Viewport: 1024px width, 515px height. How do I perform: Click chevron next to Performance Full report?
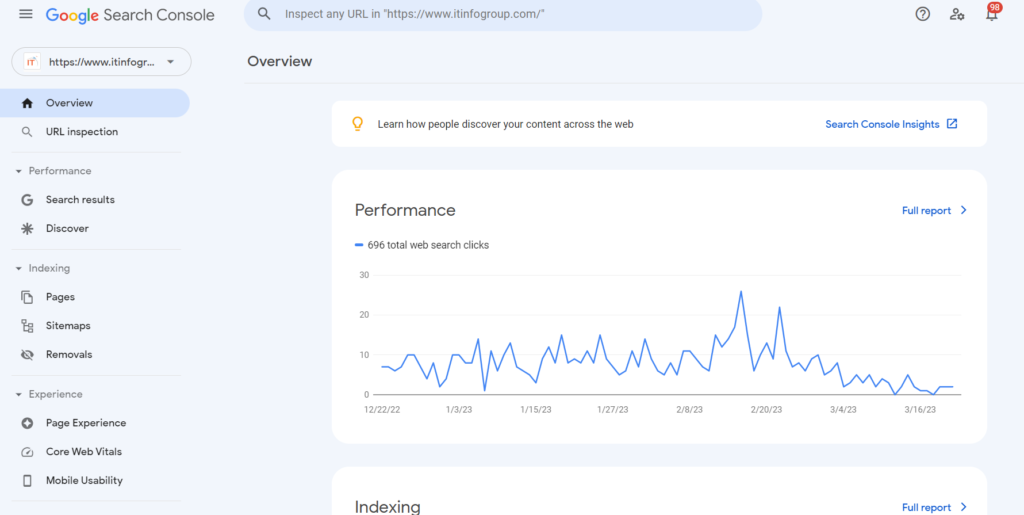tap(963, 210)
